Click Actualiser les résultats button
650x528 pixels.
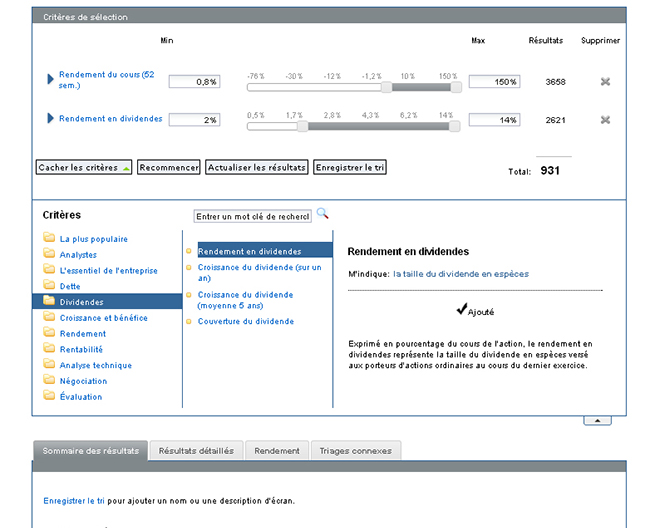coord(257,167)
